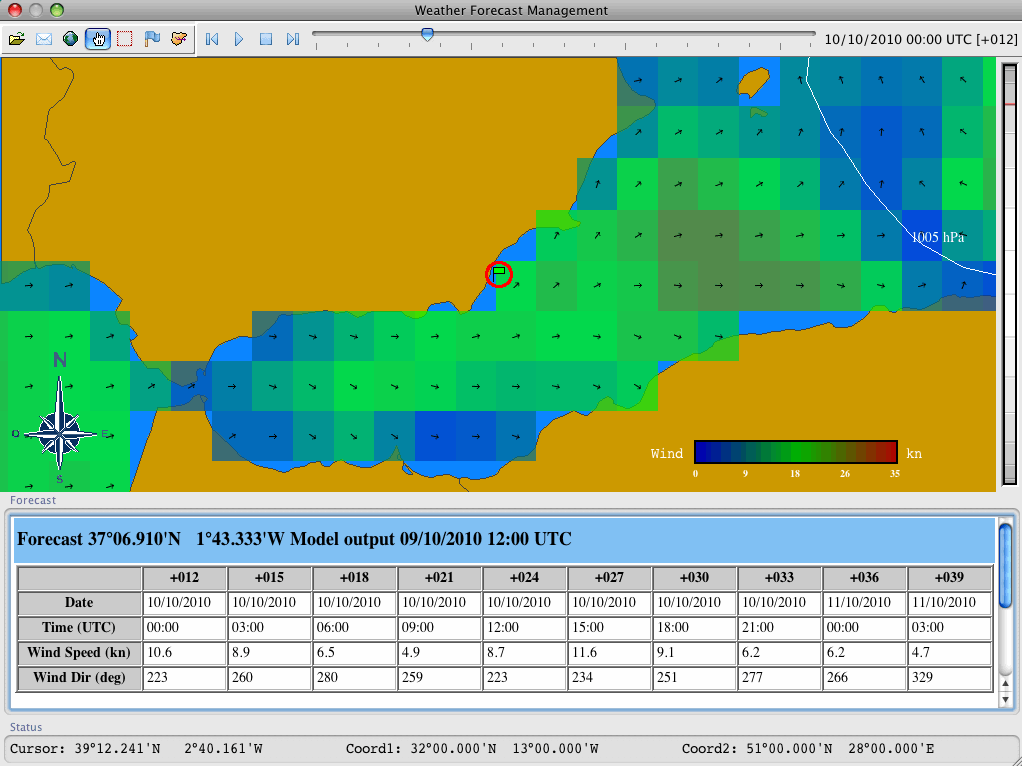Screen dimensions: 1022x766
Task: Open a forecast file with the folder icon
Action: tap(17, 39)
